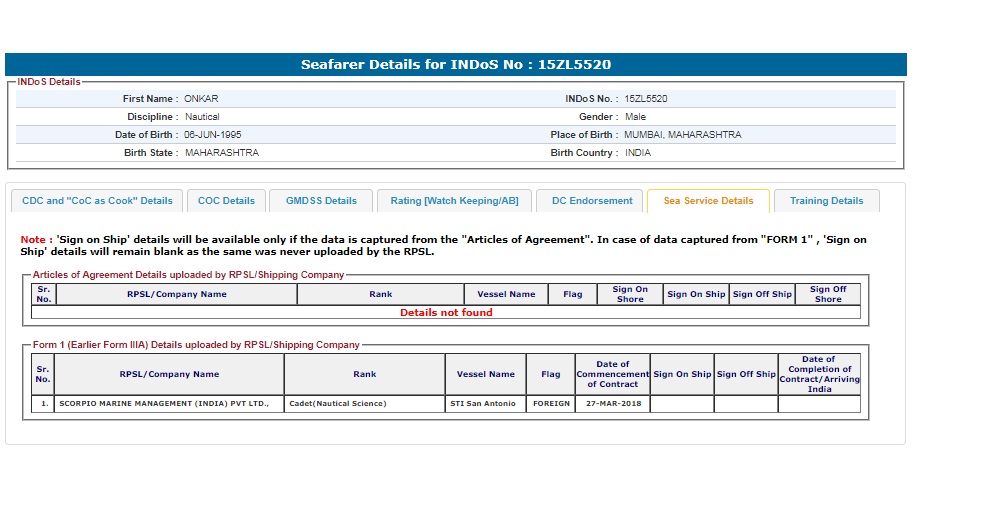Click the SCORPIO MARINE MANAGEMENT company cell
This screenshot has width=1000, height=508.
click(x=162, y=404)
